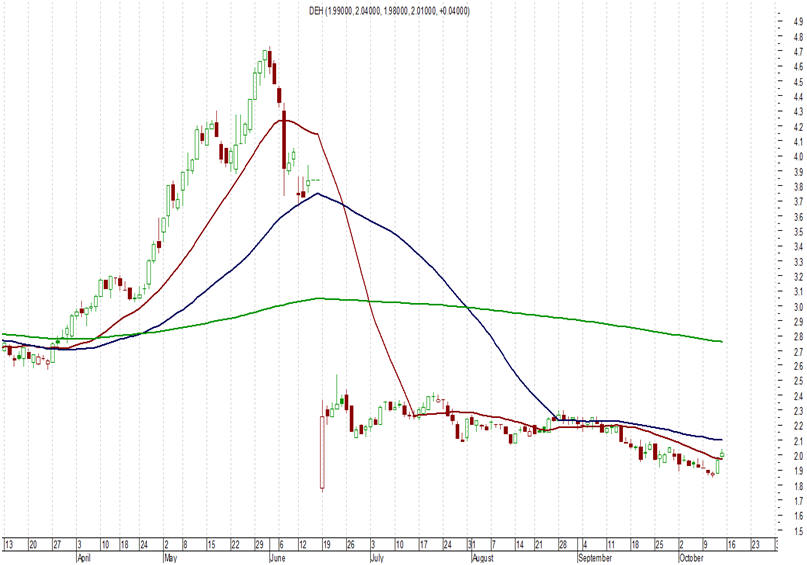Screen dimensions: 807x565
Task: Click the 8 date axis label
Action: click(x=186, y=544)
